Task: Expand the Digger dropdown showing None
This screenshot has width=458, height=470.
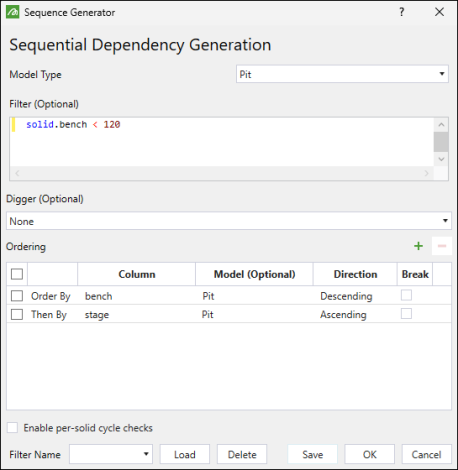Action: click(229, 221)
